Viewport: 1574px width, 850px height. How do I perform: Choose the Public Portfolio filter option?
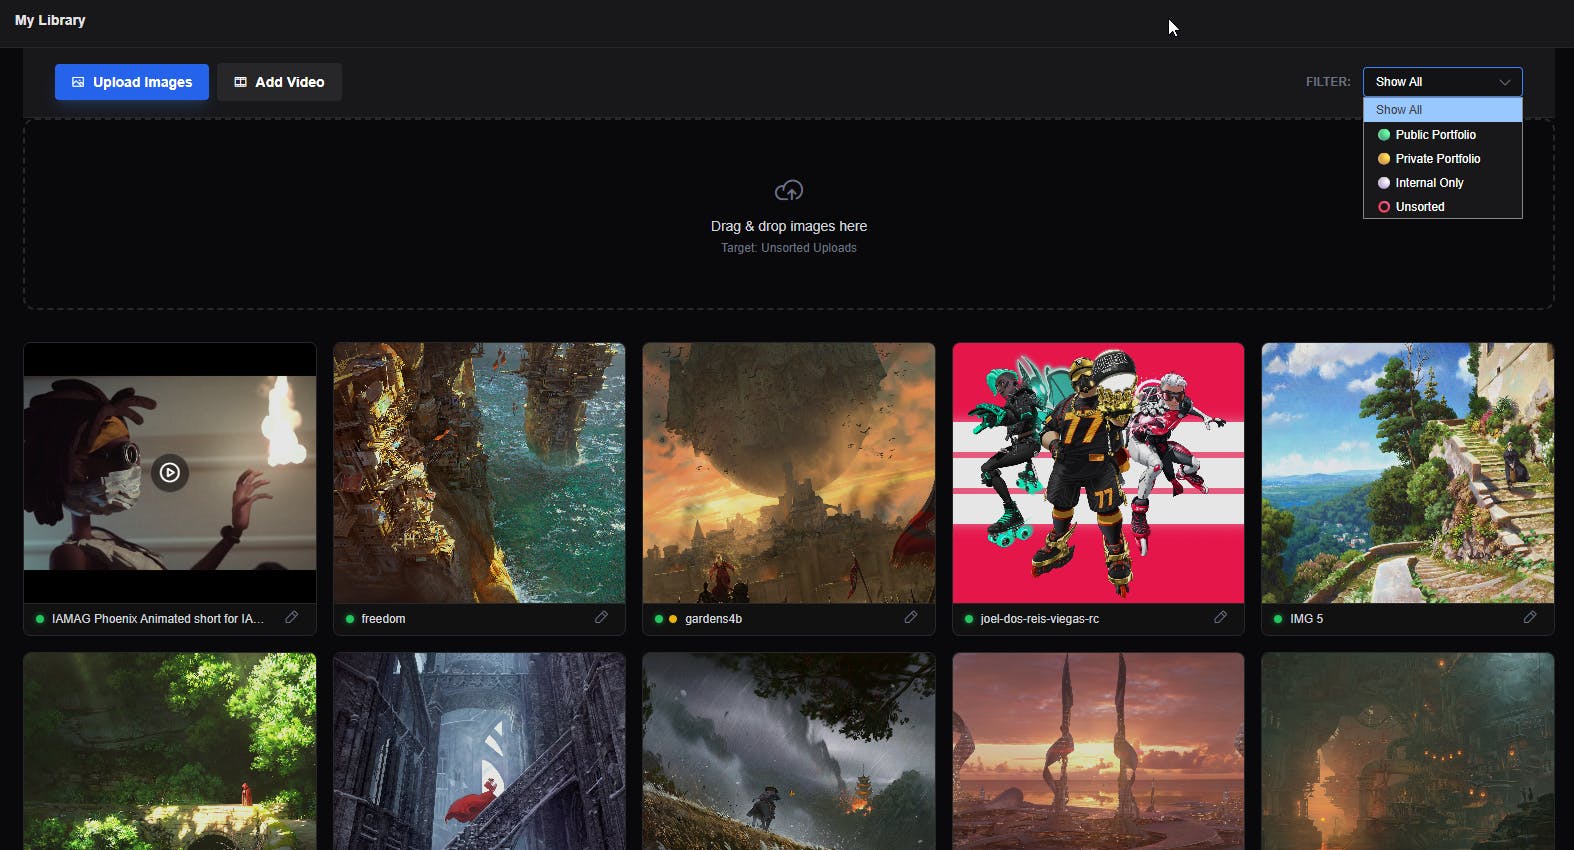click(1442, 135)
